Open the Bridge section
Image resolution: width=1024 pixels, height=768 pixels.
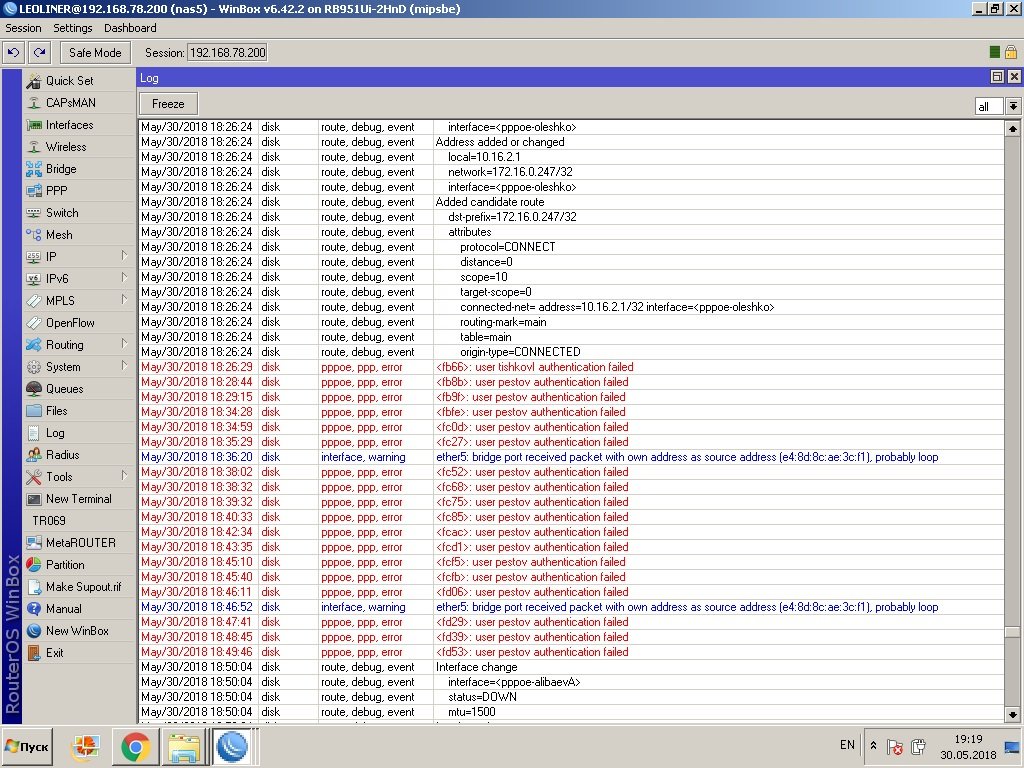coord(61,169)
